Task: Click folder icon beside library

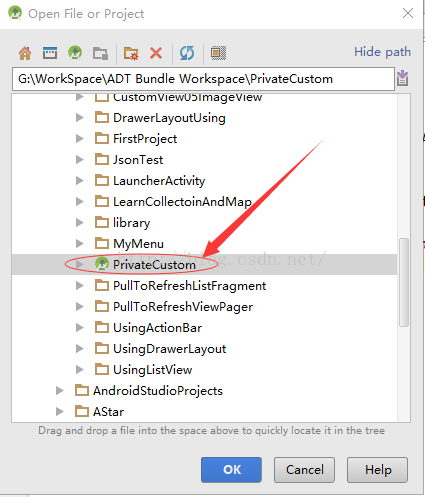Action: tap(102, 222)
